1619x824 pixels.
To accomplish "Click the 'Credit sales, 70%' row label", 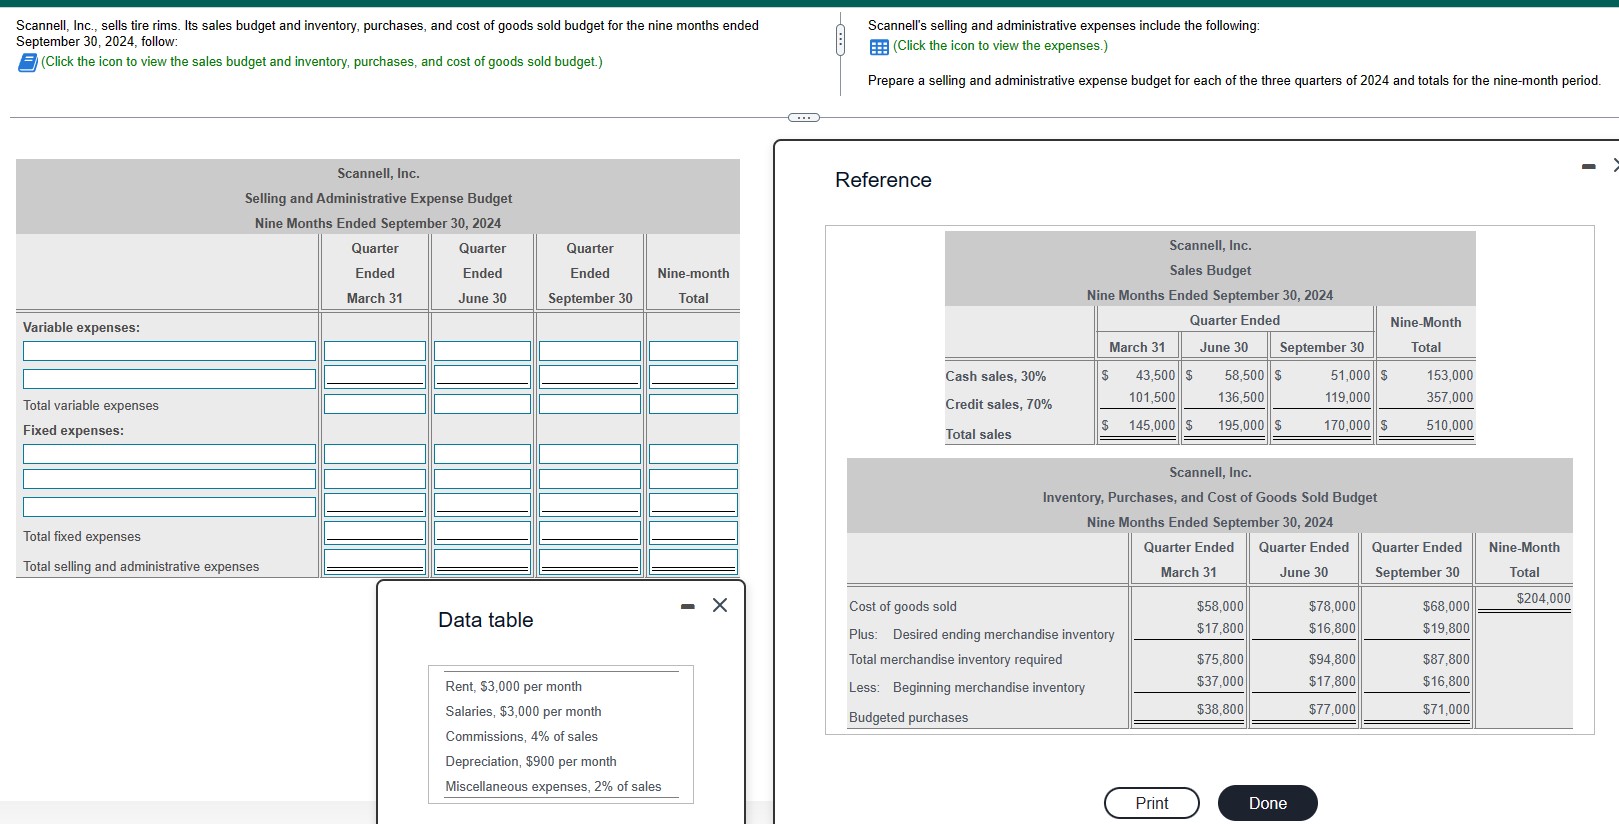I will click(999, 405).
